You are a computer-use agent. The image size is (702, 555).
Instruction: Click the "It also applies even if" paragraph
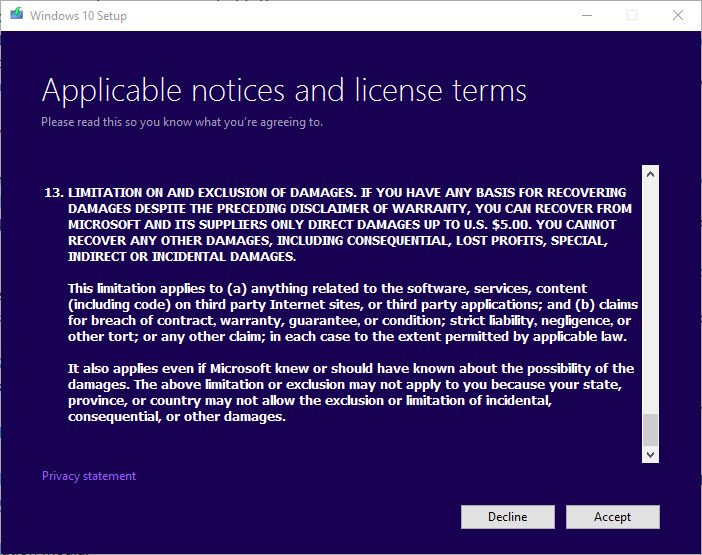click(x=350, y=393)
